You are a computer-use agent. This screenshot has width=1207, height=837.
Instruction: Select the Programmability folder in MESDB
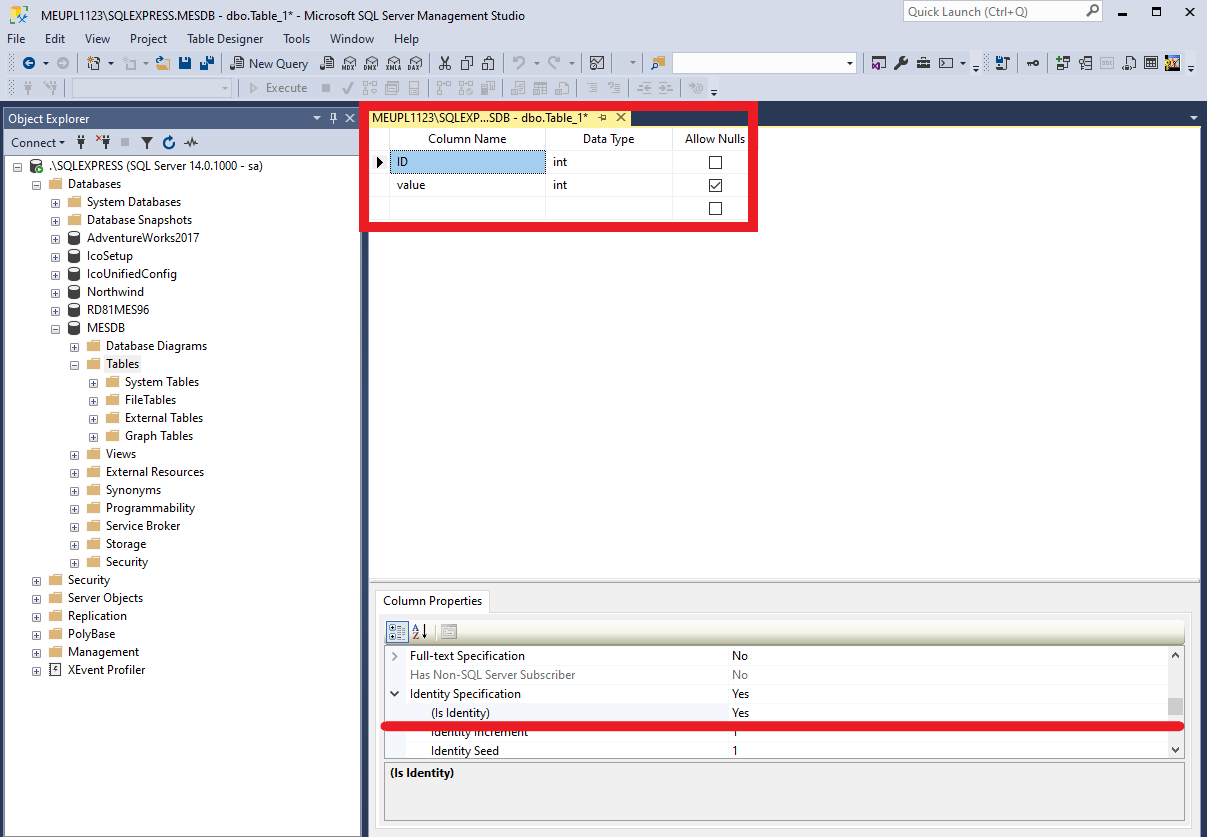(x=150, y=508)
